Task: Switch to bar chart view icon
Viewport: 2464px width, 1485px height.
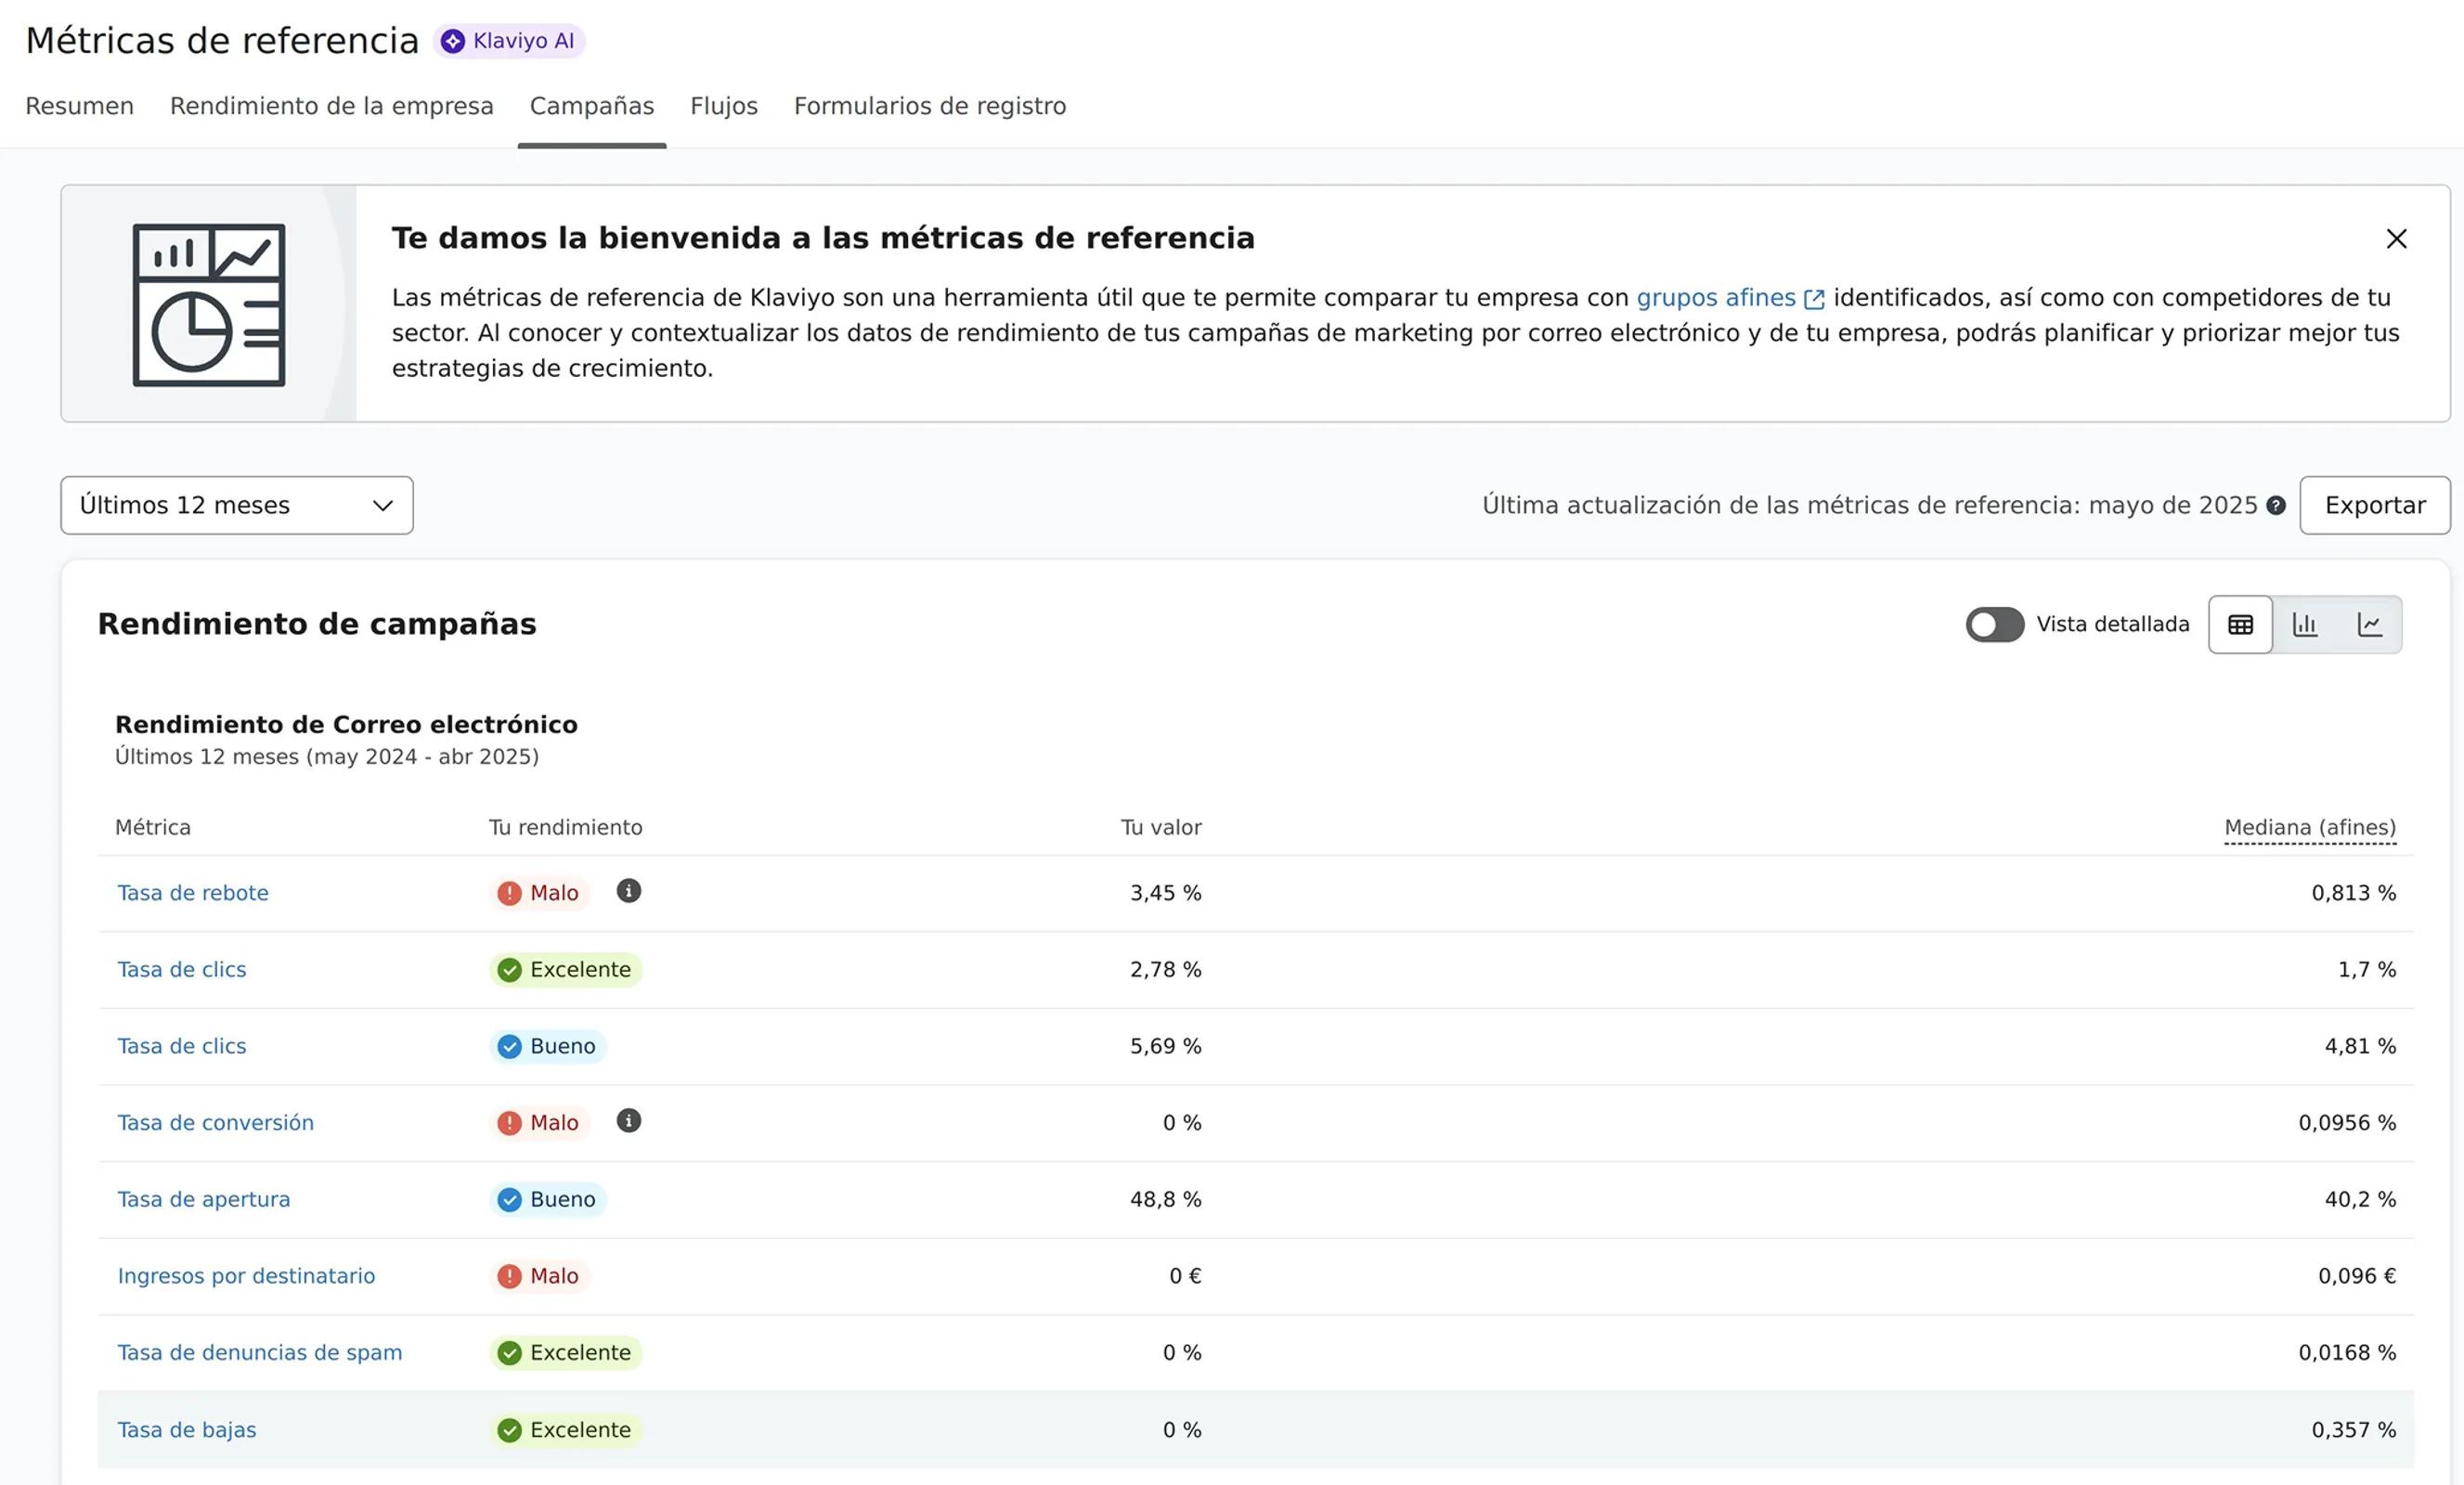Action: 2305,625
